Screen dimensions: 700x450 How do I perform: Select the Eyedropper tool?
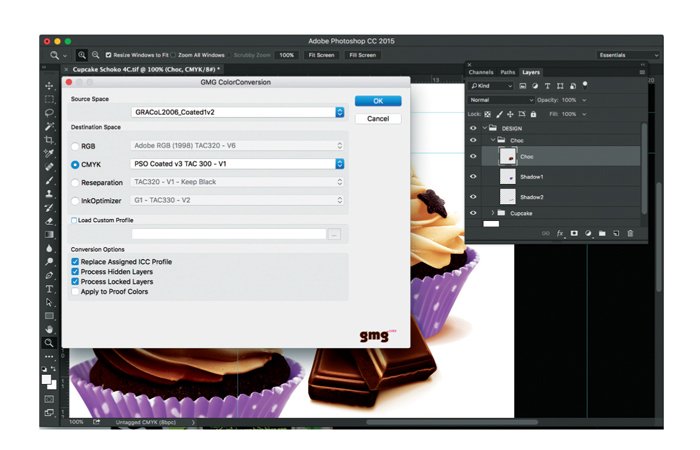pos(49,153)
